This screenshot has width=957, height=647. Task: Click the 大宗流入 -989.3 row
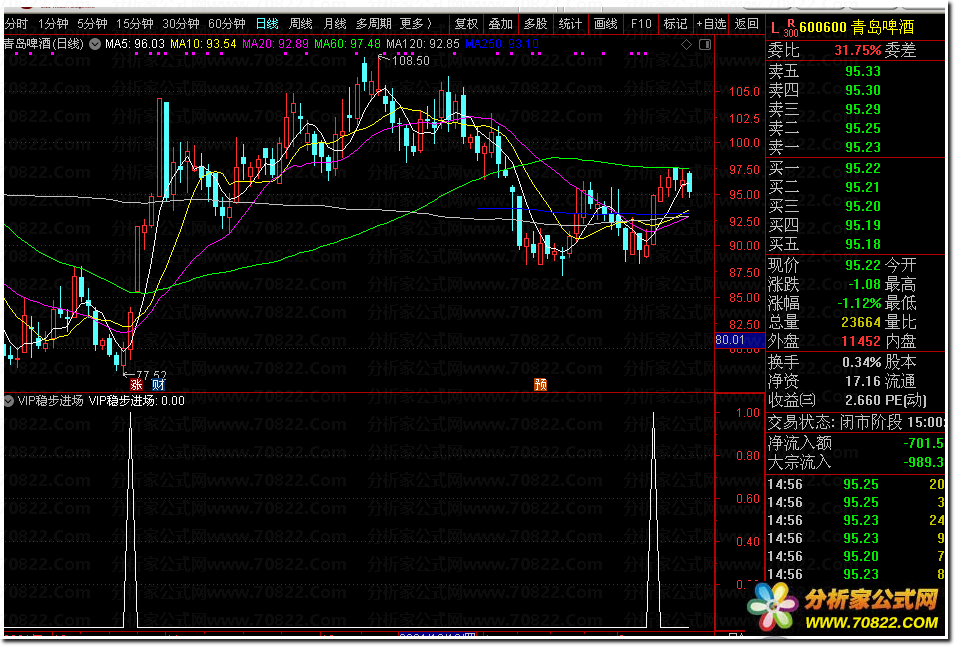855,462
